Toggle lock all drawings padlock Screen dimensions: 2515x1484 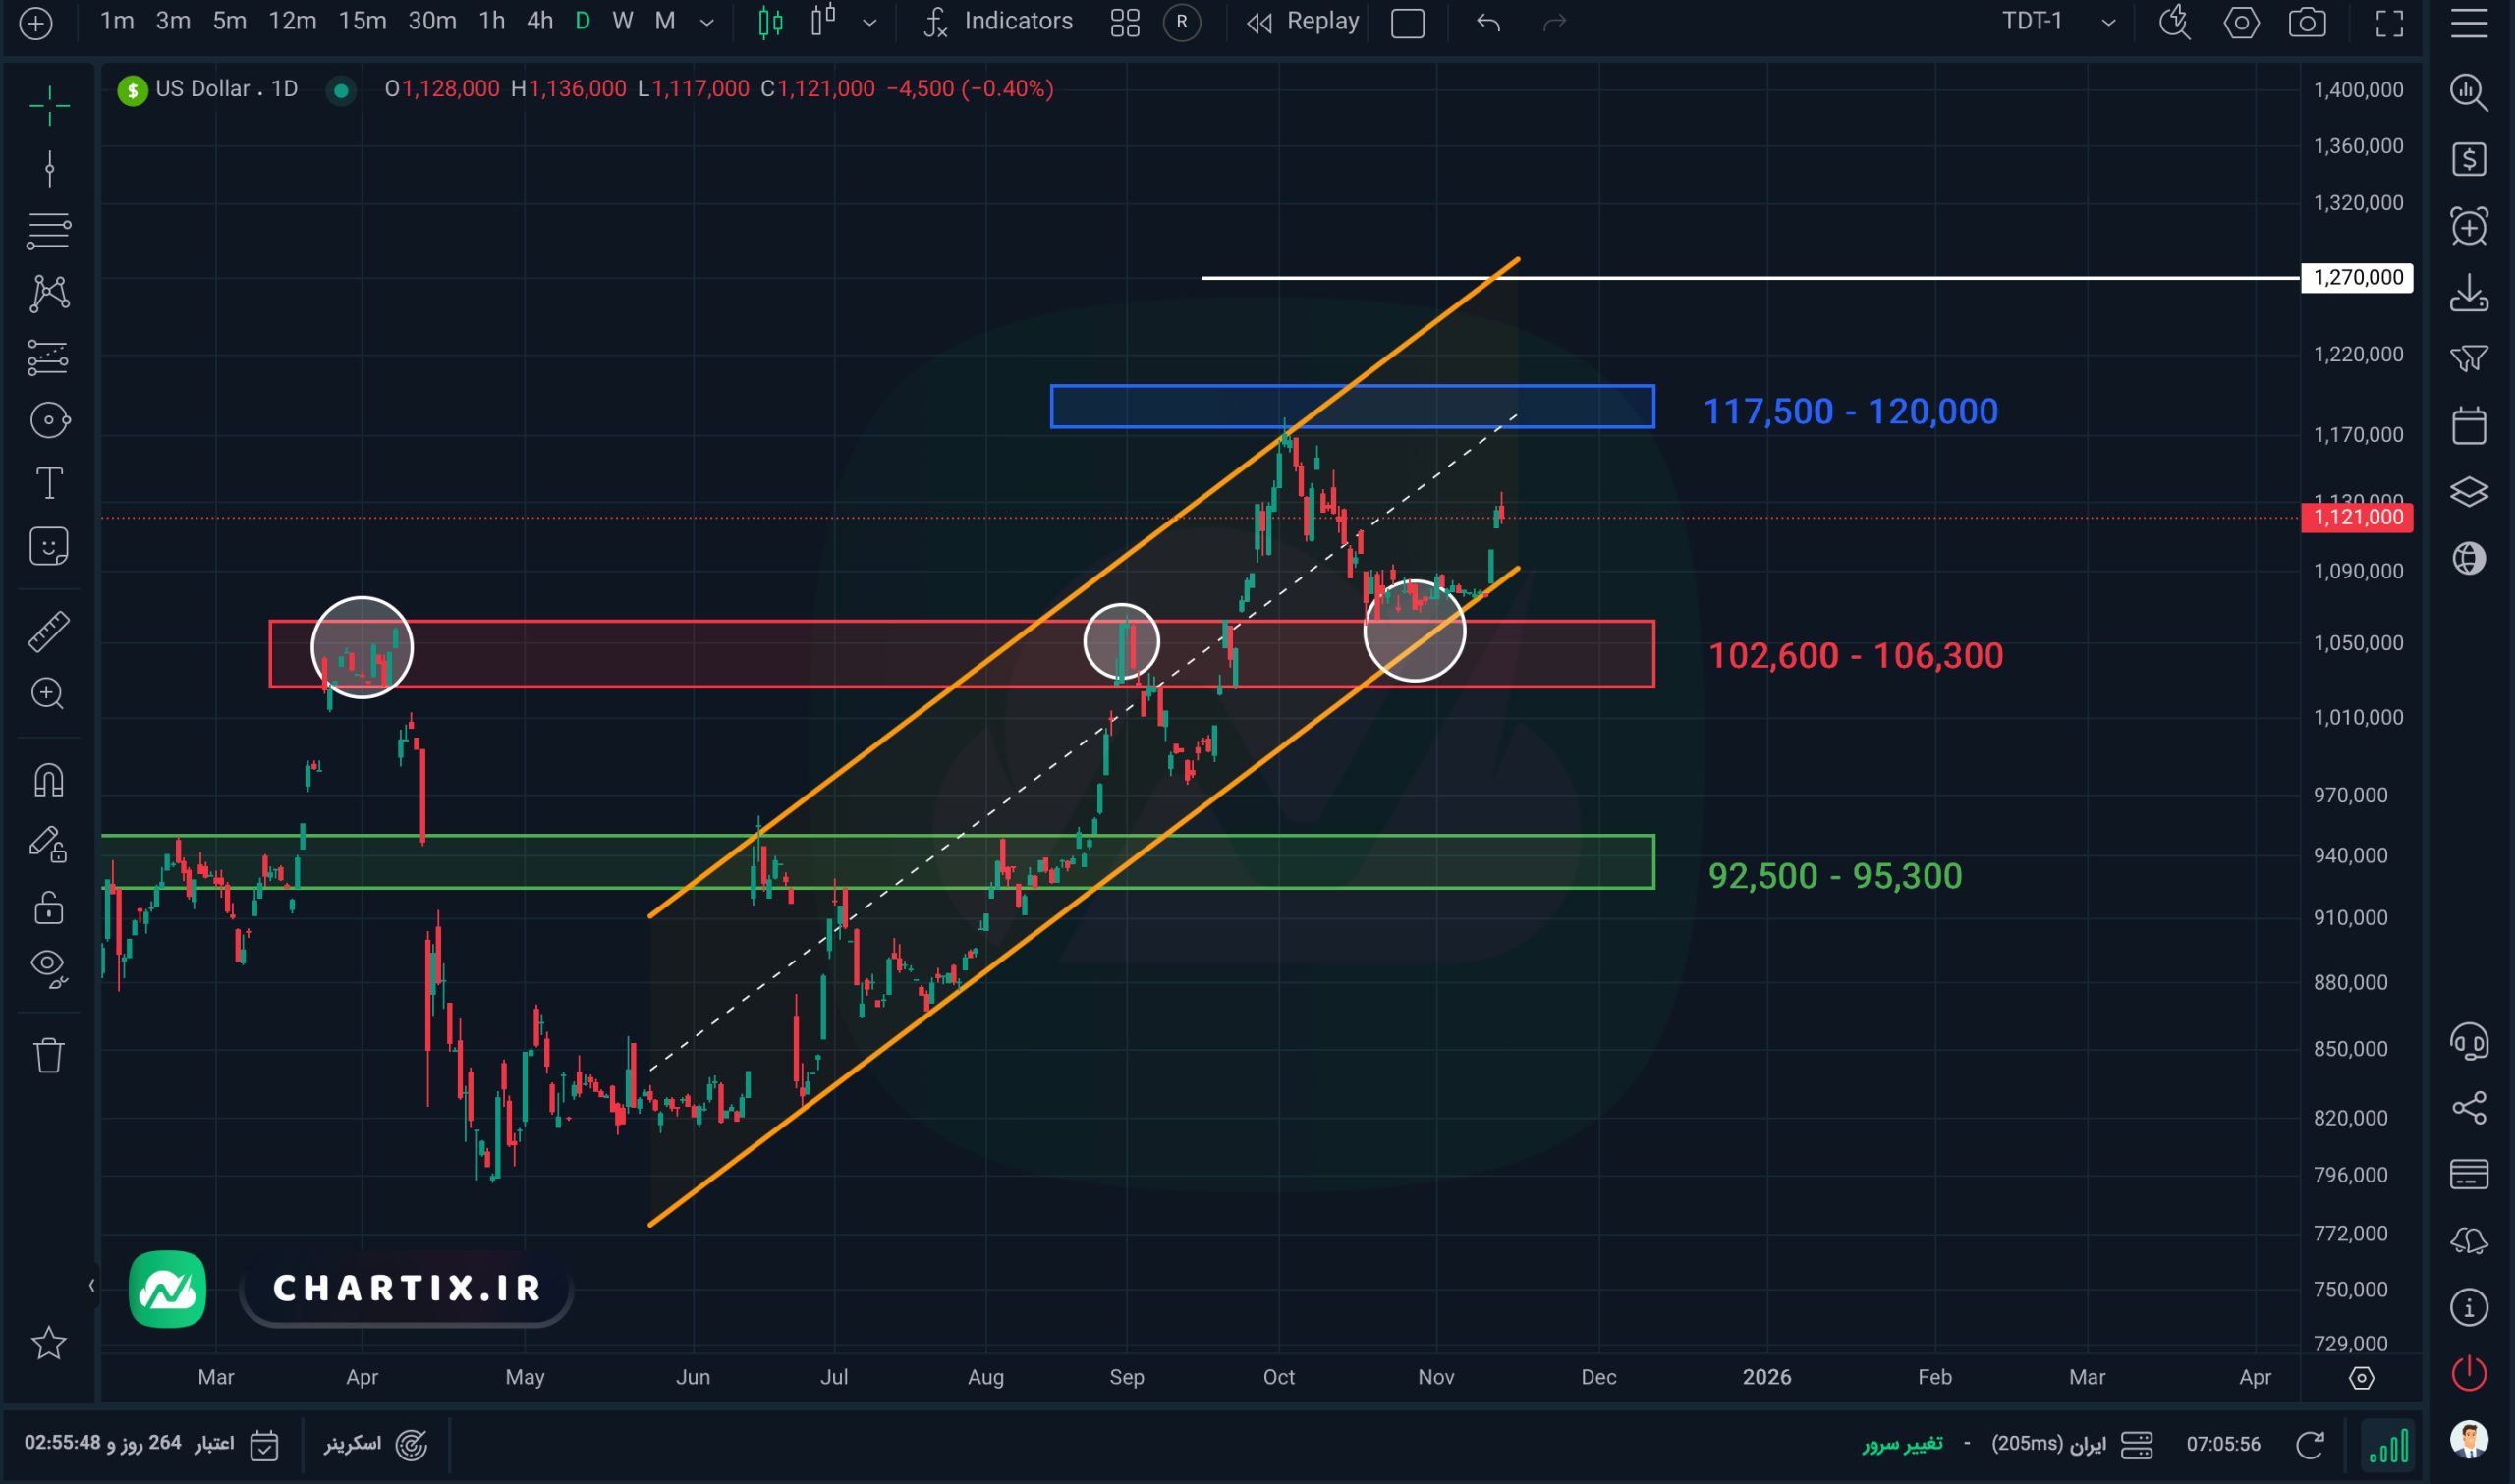48,907
